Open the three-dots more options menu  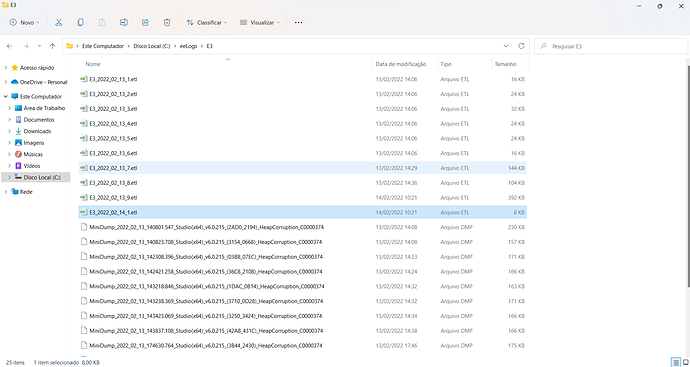tap(298, 22)
